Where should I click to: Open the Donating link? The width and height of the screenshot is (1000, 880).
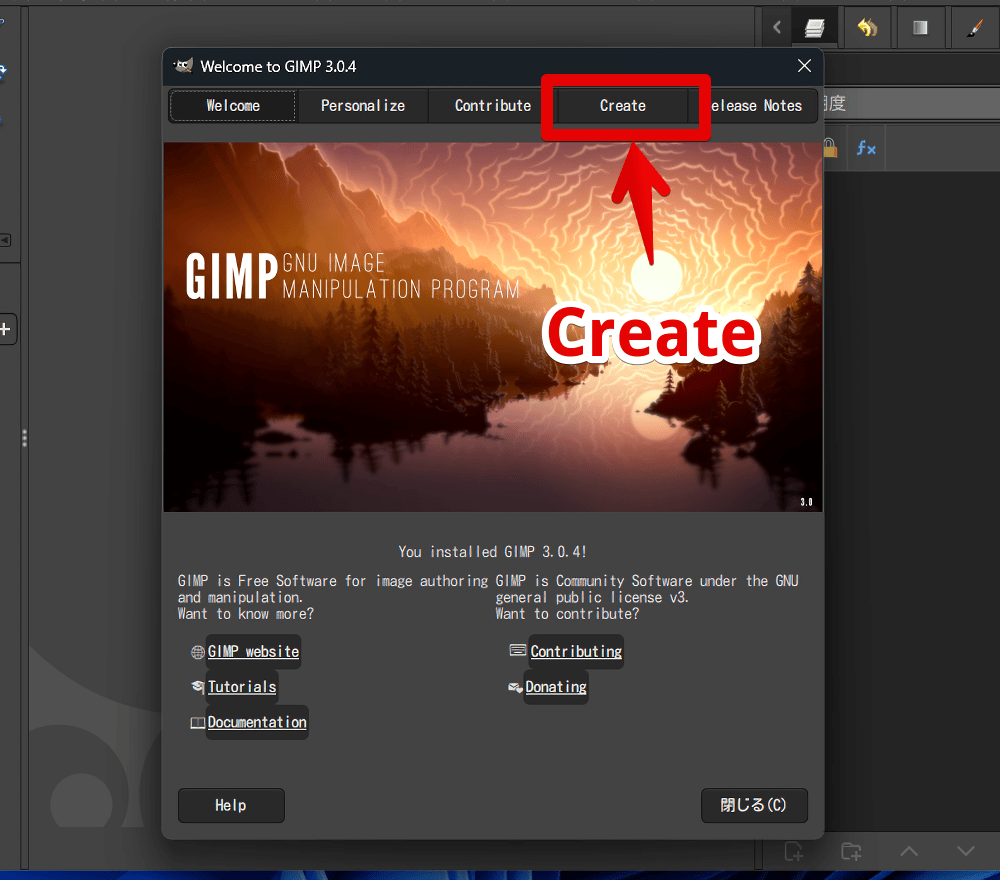[555, 687]
